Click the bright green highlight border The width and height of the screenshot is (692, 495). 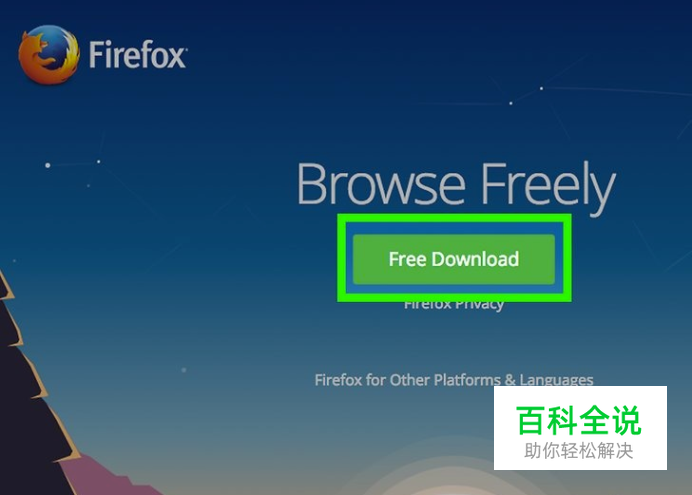(454, 218)
